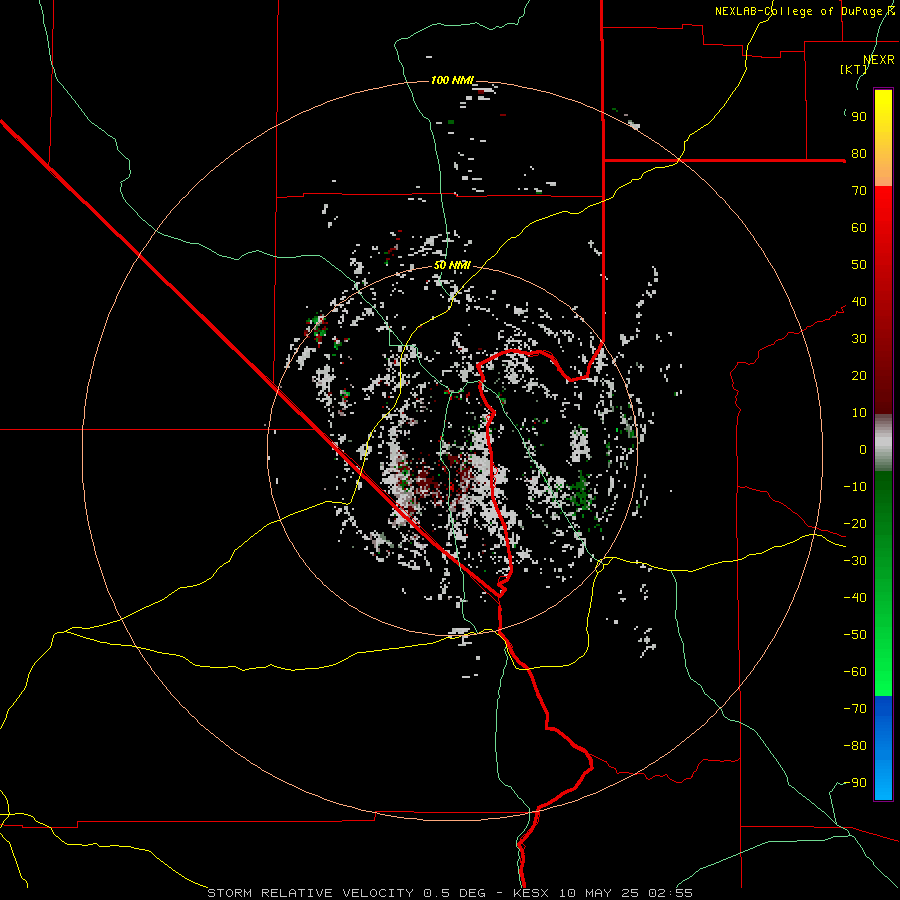Click the Storm Relative Velocity KESX caption
Image resolution: width=900 pixels, height=900 pixels.
coord(450,893)
